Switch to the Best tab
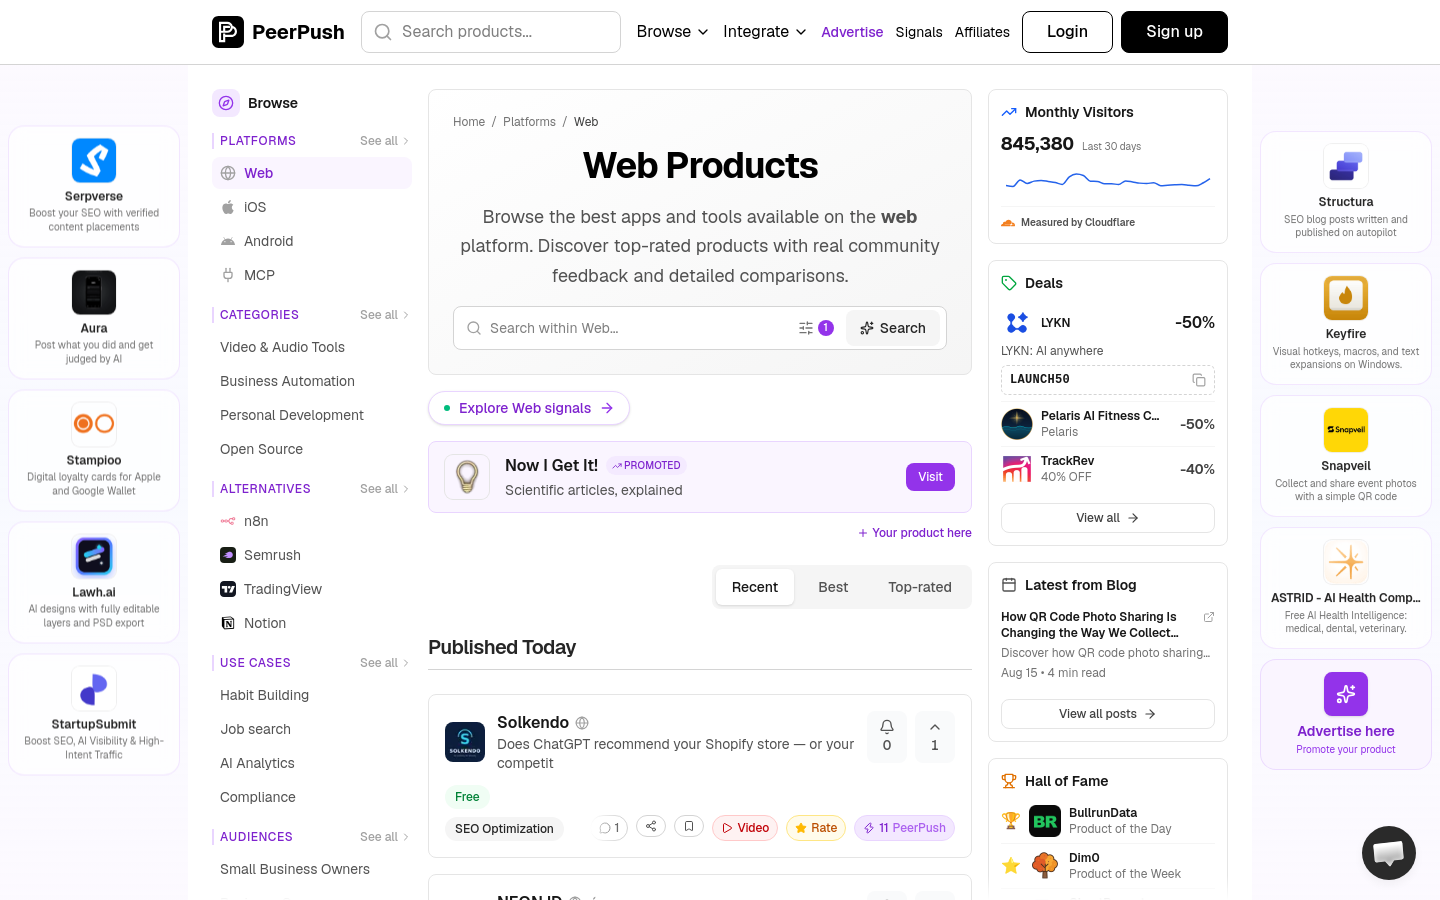Image resolution: width=1440 pixels, height=900 pixels. [x=833, y=587]
